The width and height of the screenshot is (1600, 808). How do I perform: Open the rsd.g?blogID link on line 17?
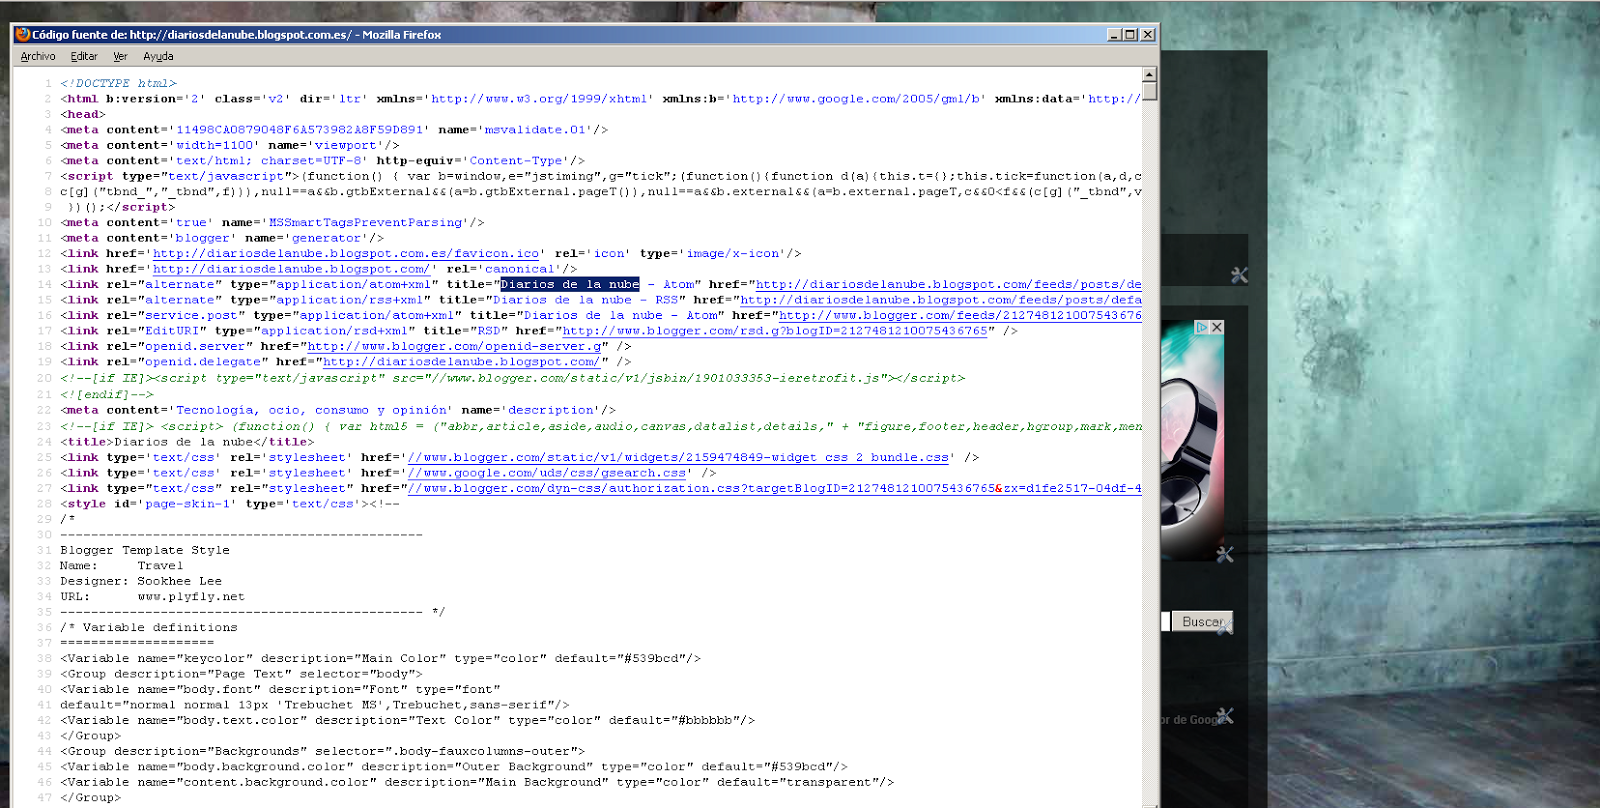[775, 331]
